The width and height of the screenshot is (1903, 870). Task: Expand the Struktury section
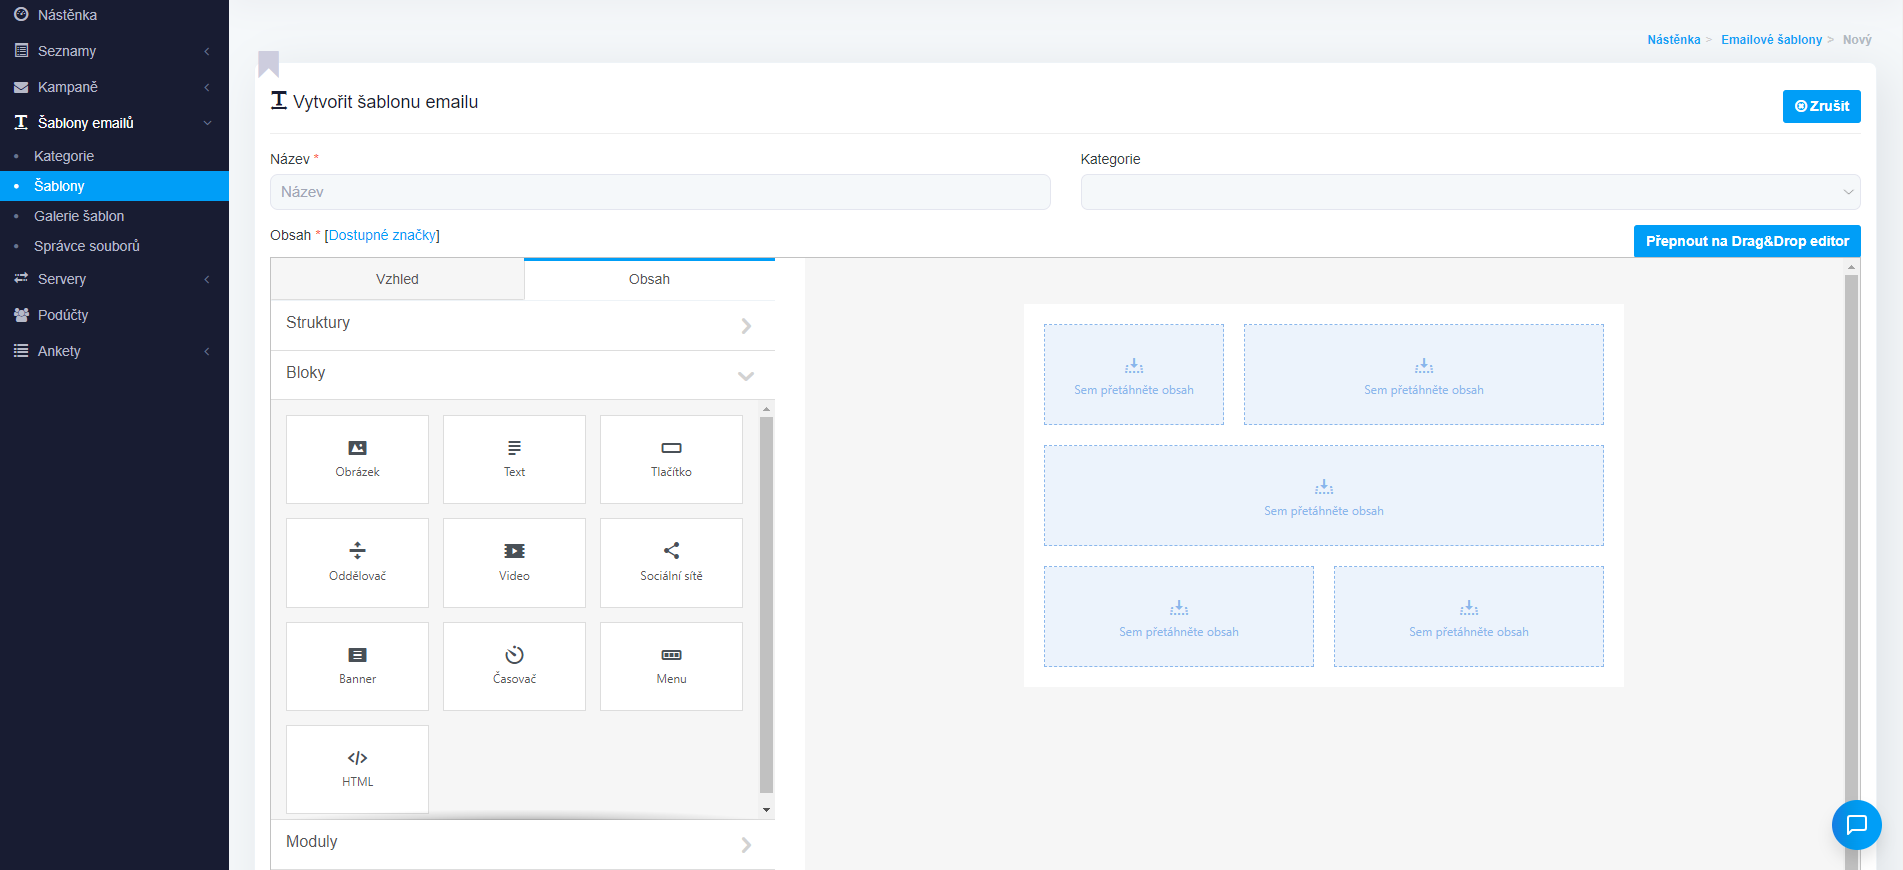pos(523,325)
